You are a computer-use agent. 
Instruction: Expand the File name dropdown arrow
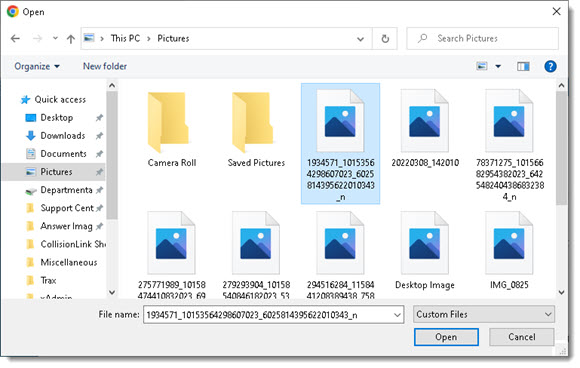click(397, 315)
